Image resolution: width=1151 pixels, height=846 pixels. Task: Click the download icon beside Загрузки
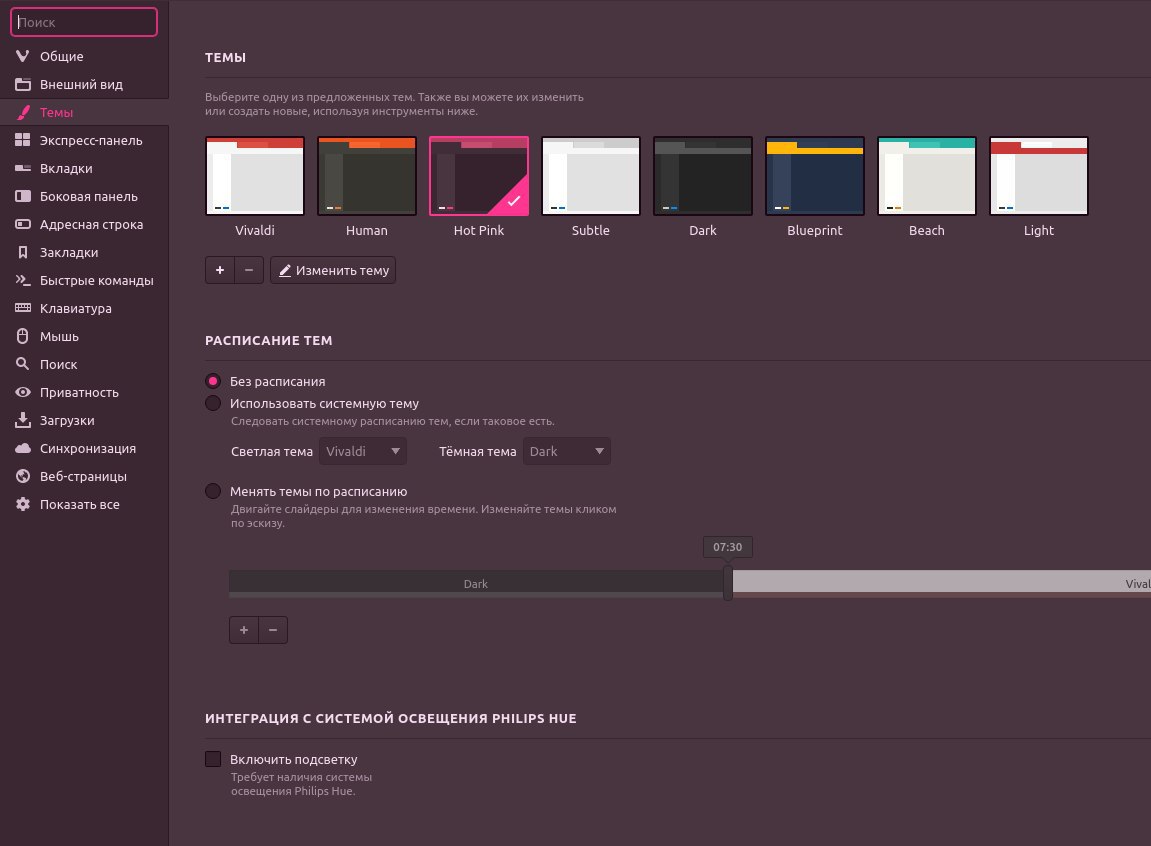[x=23, y=420]
